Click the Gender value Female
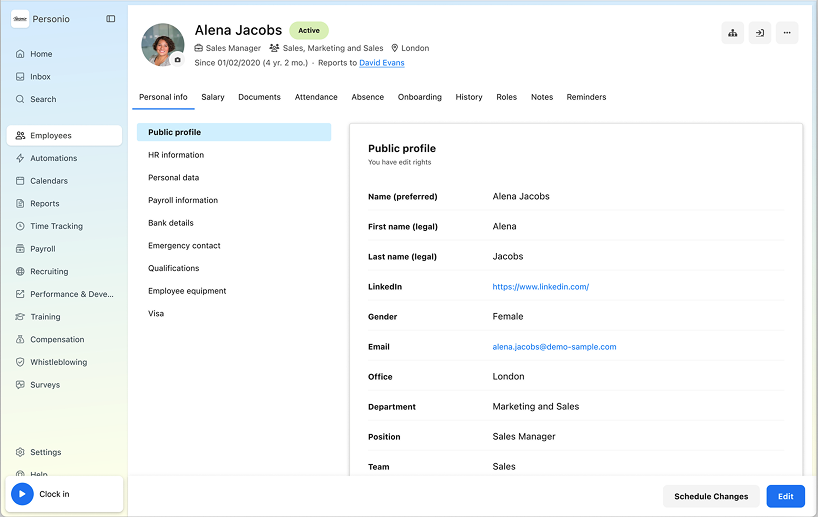 click(508, 317)
